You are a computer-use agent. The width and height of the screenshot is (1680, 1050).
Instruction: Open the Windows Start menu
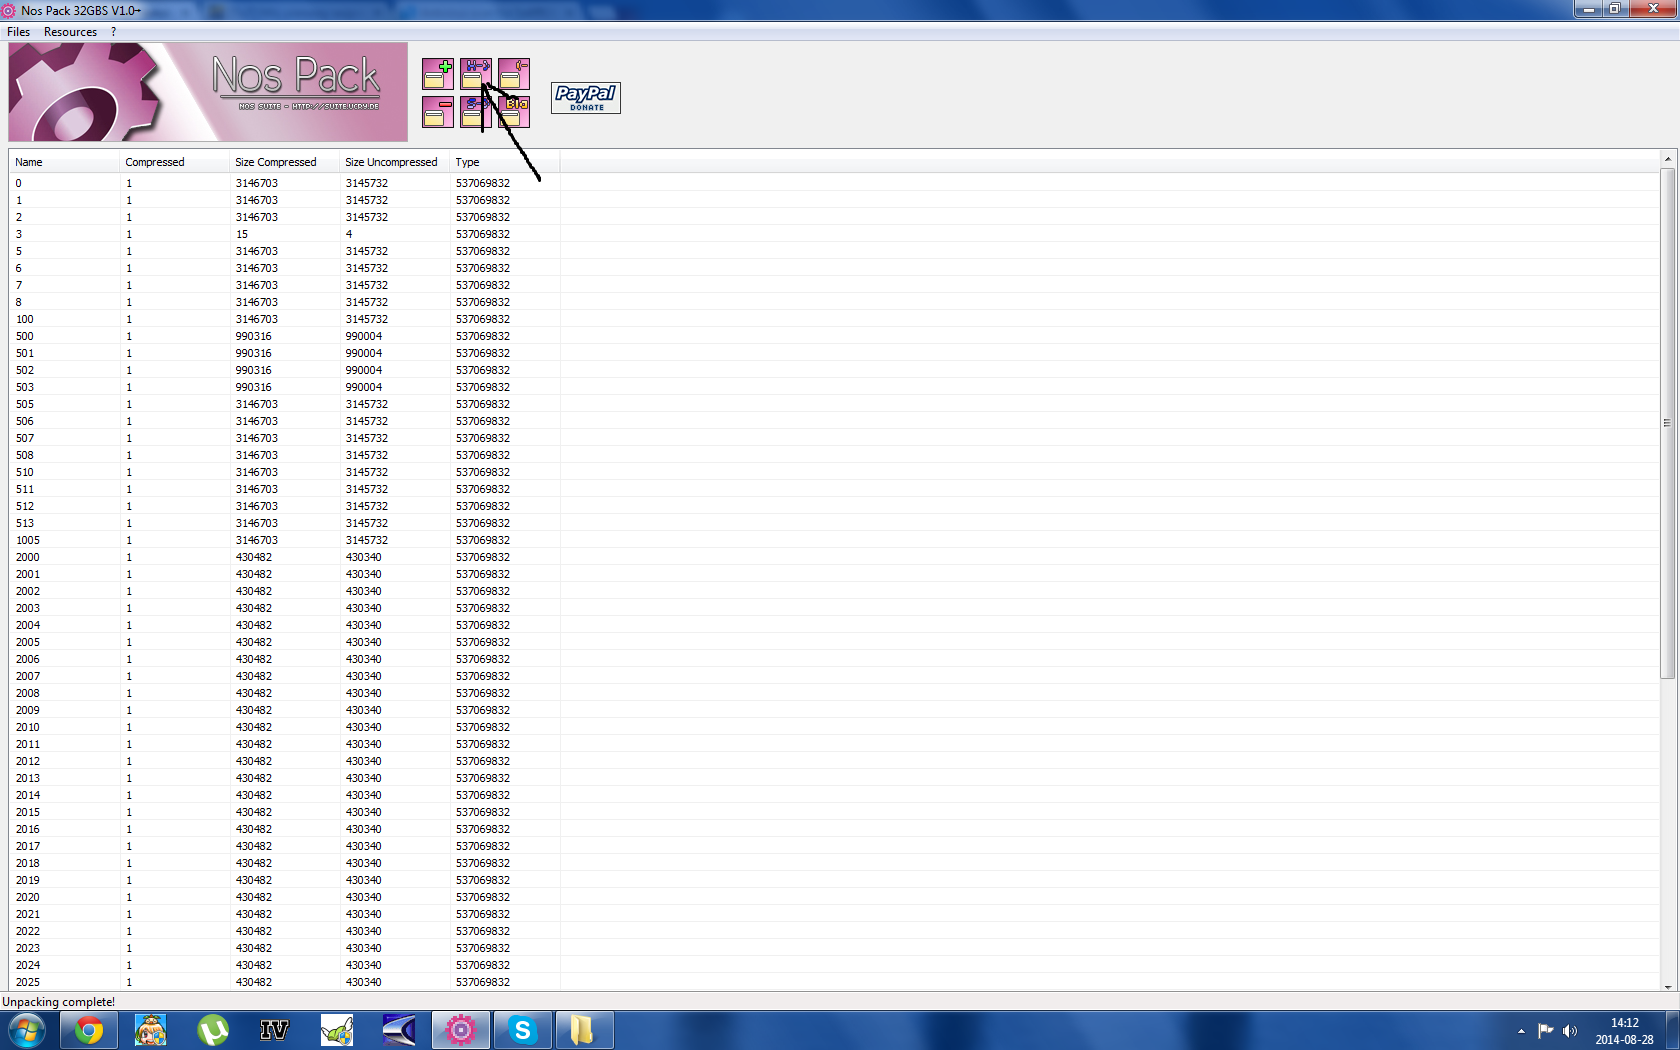(26, 1030)
